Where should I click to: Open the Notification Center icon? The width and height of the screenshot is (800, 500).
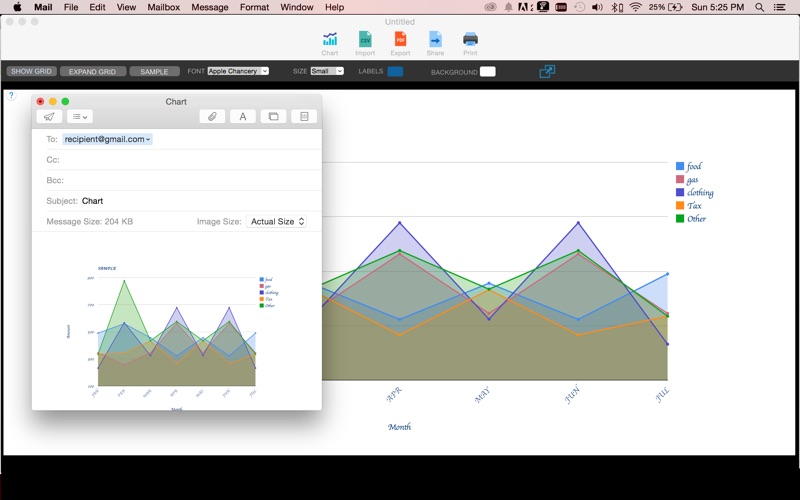point(780,7)
